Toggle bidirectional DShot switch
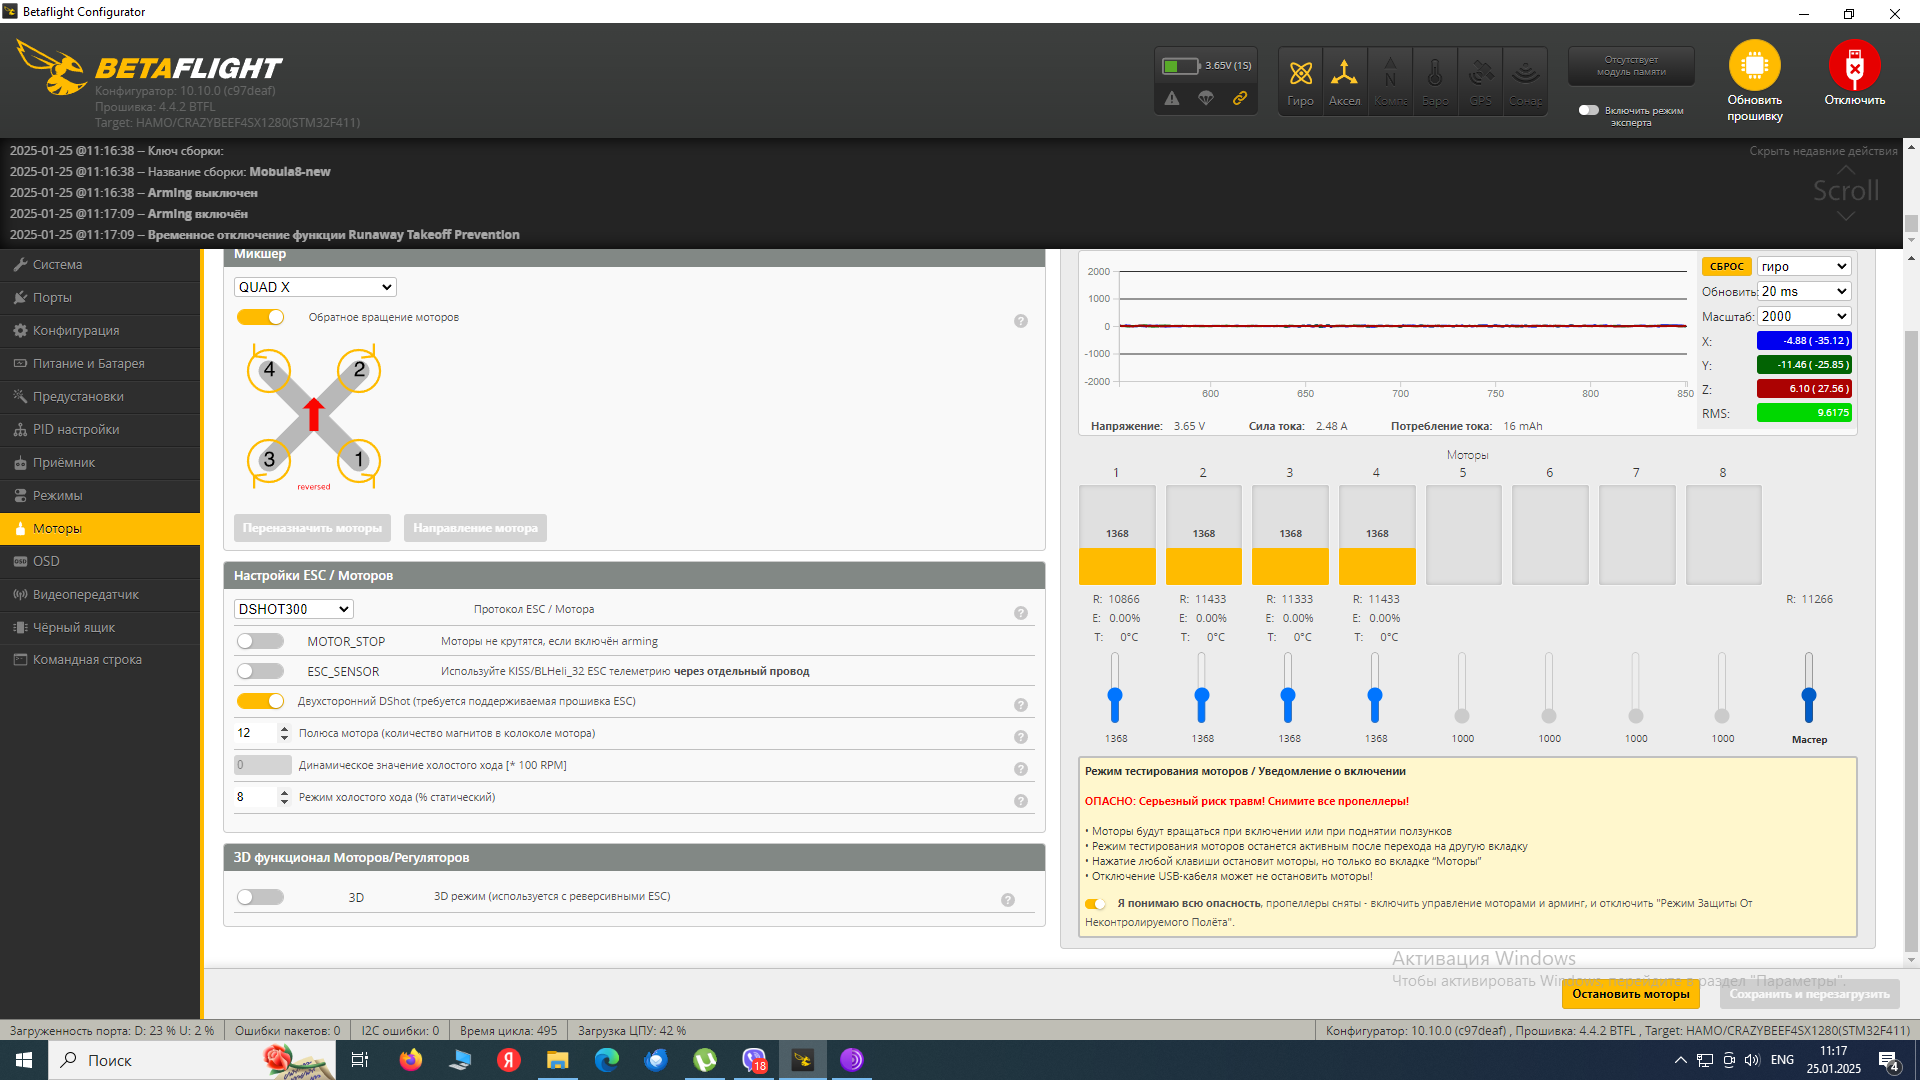1920x1080 pixels. point(260,701)
